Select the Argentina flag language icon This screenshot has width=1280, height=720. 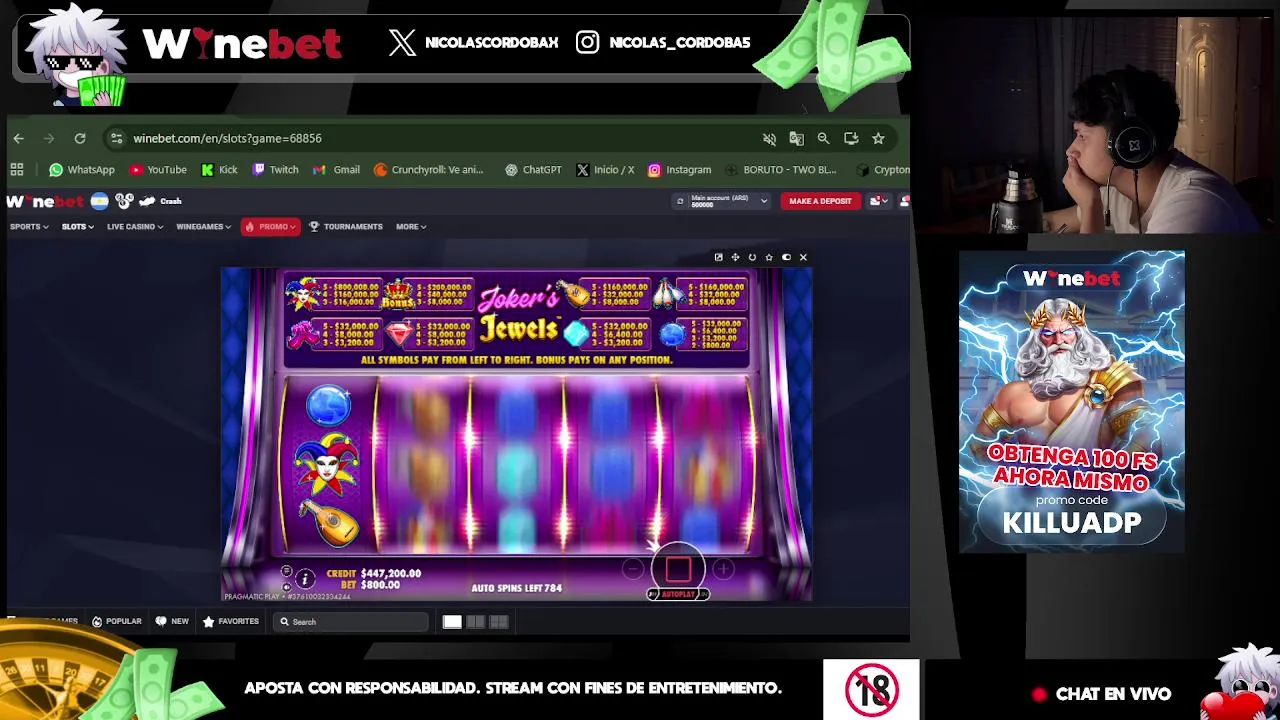(99, 201)
